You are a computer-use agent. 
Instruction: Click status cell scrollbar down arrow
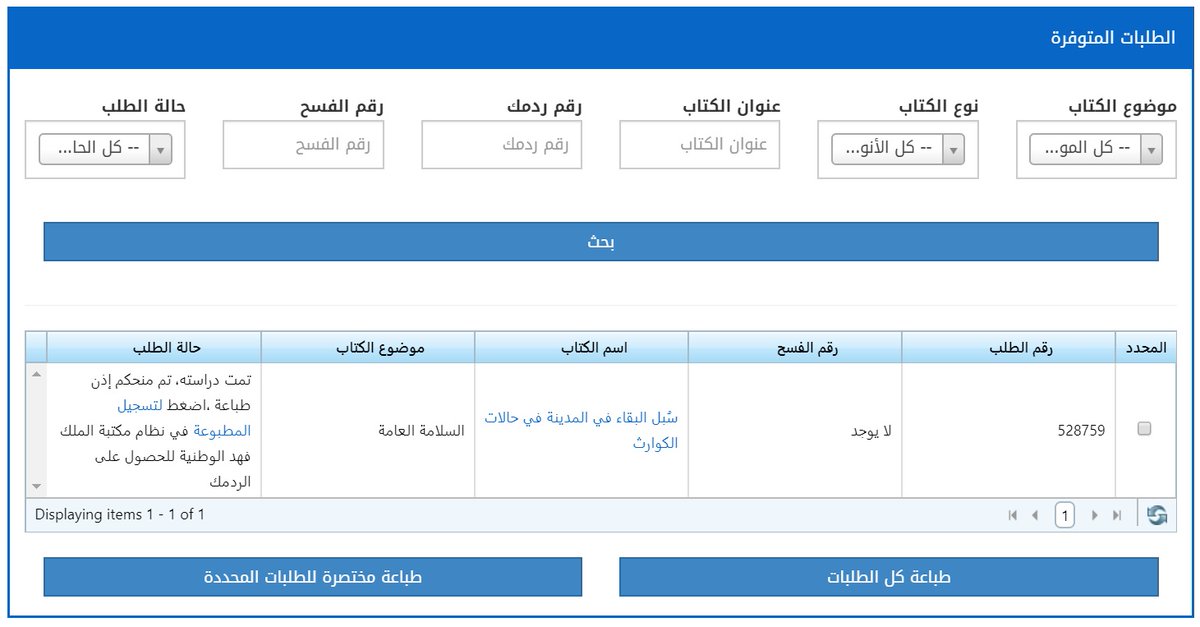(37, 486)
